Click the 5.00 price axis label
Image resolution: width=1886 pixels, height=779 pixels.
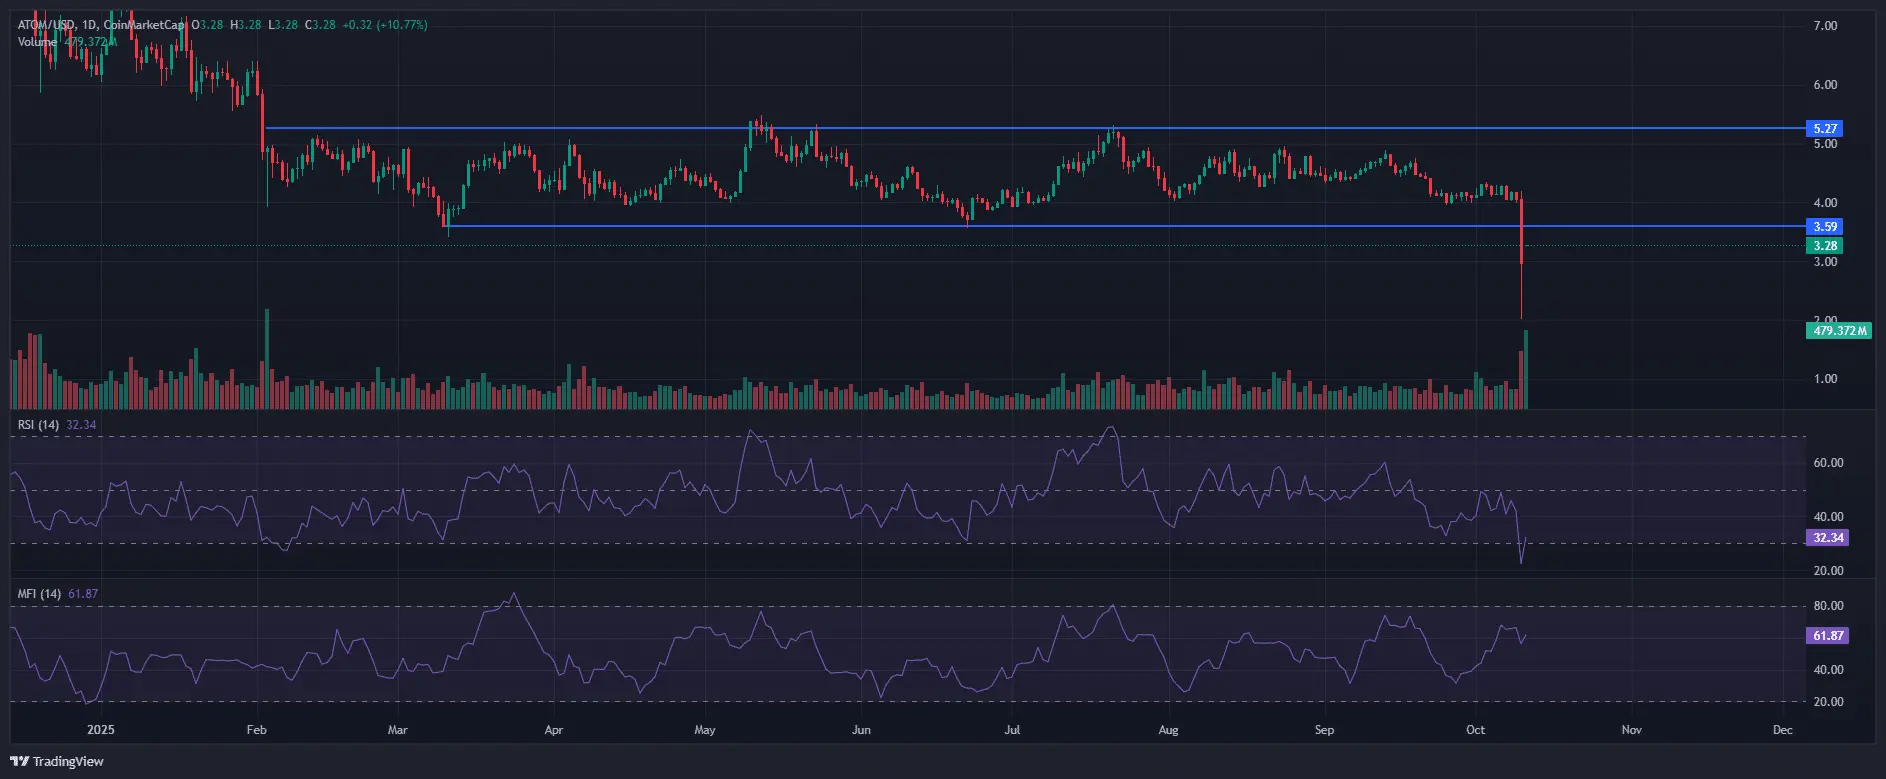tap(1826, 144)
